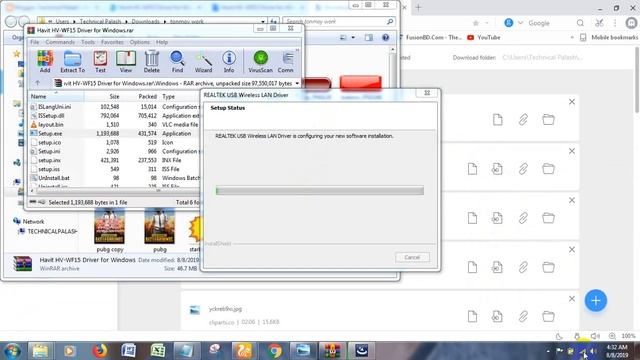Open Explorer change view dropdown arrow
Viewport: 640px width, 360px height.
353,38
